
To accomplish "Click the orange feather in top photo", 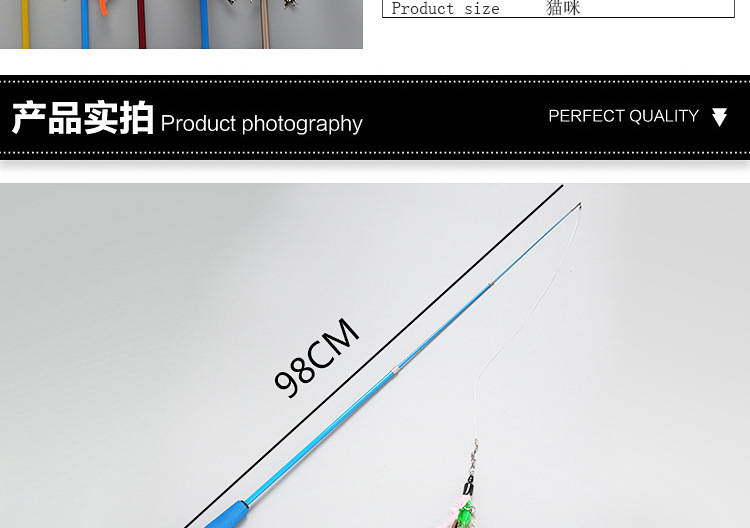I will [x=103, y=7].
